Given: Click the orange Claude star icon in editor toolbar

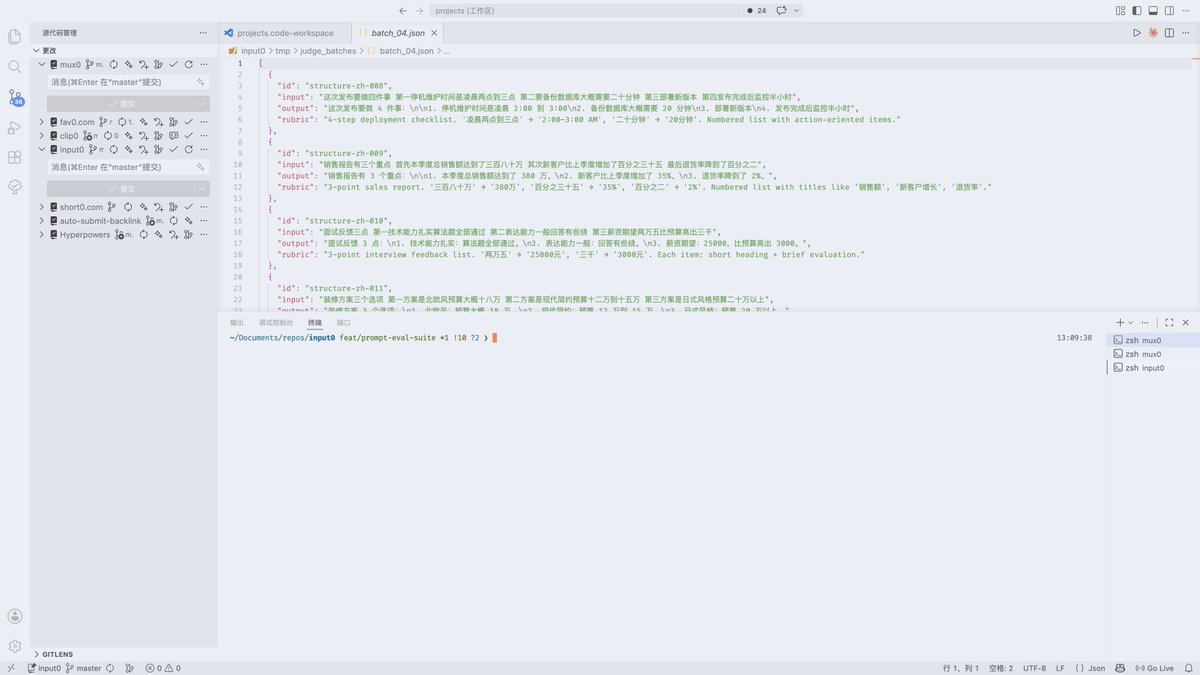Looking at the screenshot, I should 1153,33.
